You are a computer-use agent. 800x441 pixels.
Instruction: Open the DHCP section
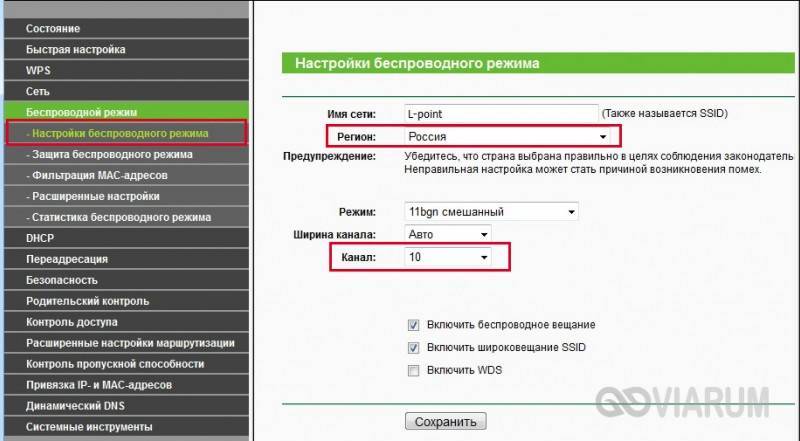pos(126,238)
